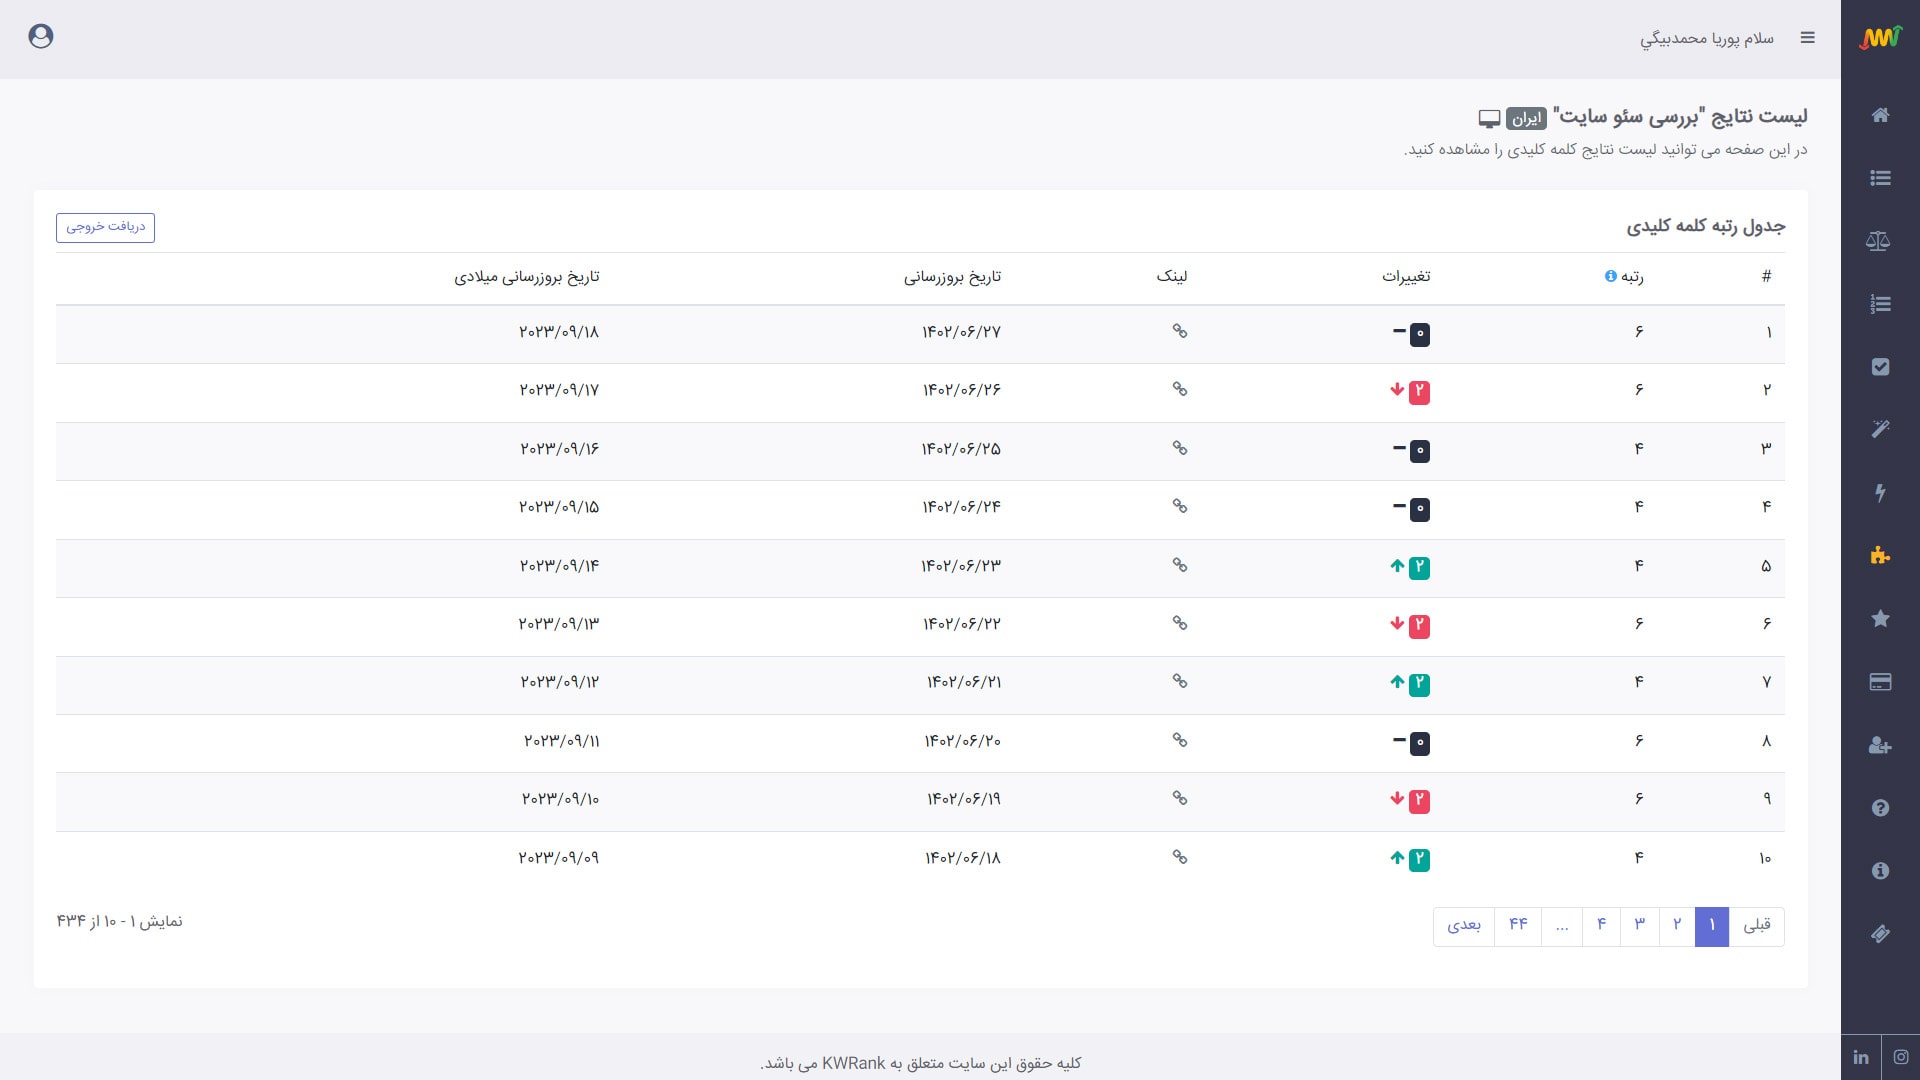This screenshot has height=1080, width=1920.
Task: Click the bulleted list sidebar icon
Action: point(1880,178)
